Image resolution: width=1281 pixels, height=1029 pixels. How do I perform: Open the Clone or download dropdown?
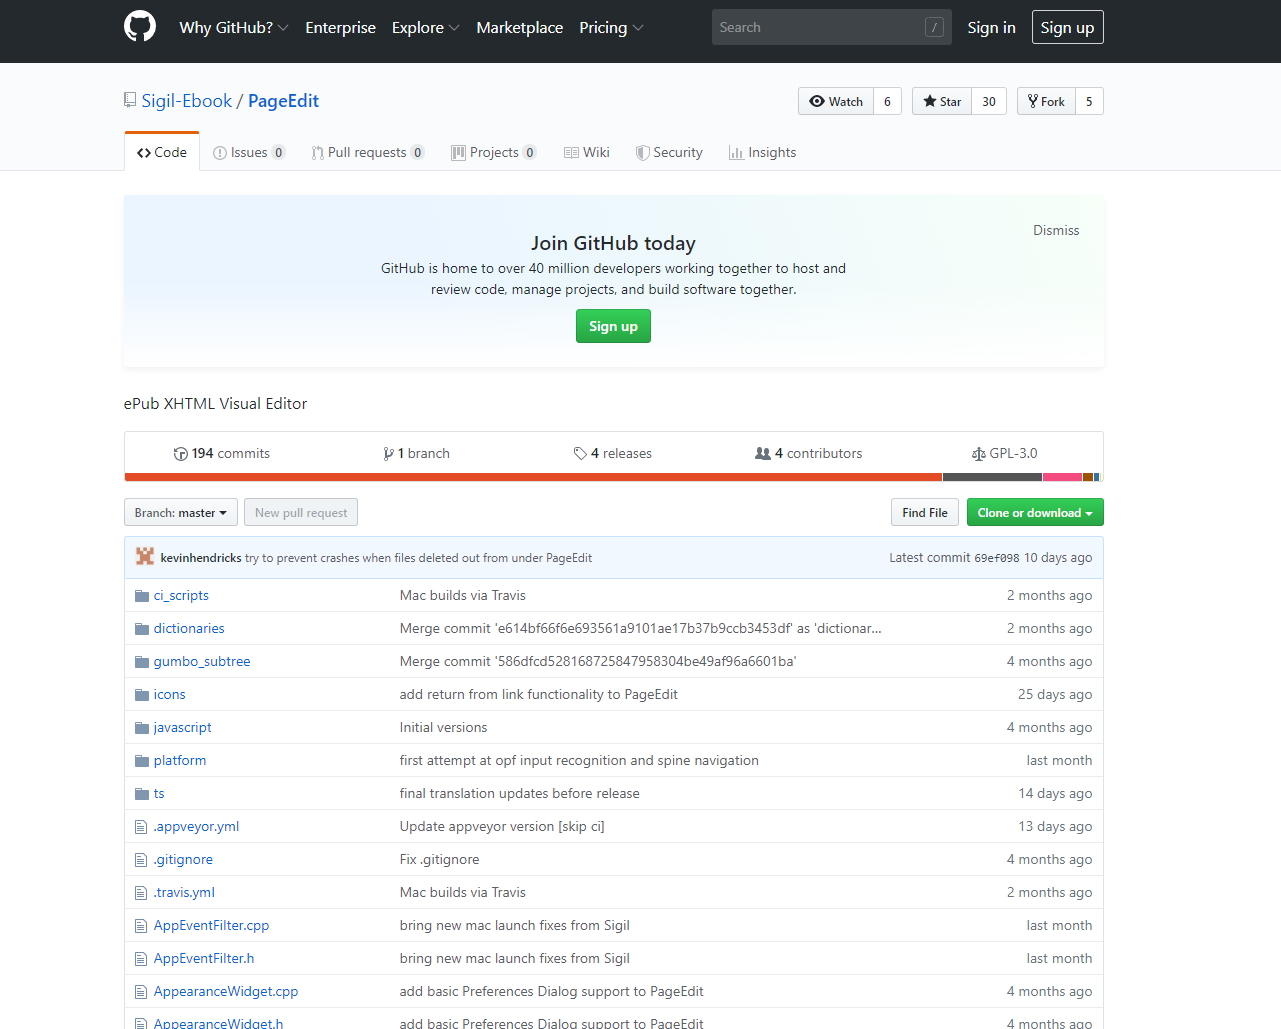pos(1035,512)
